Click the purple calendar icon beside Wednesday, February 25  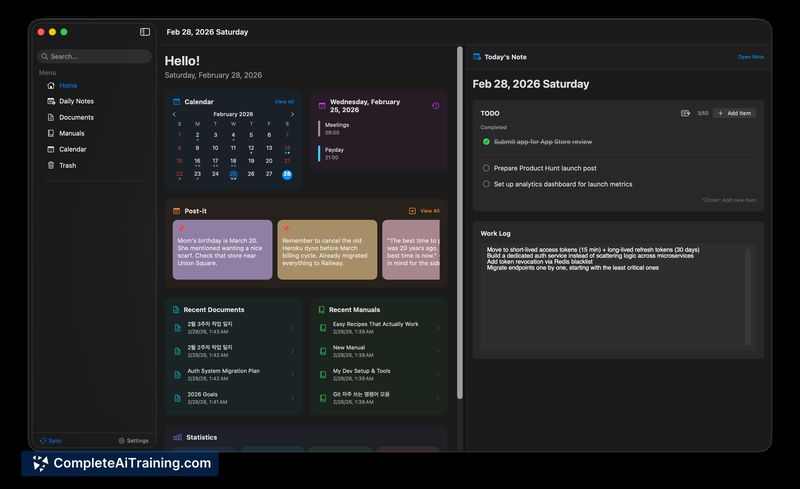click(x=322, y=106)
